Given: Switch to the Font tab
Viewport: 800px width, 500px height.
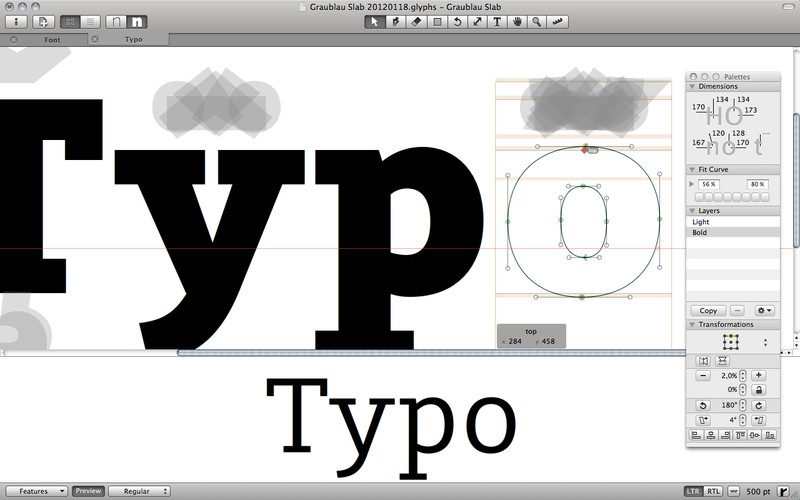Looking at the screenshot, I should point(51,40).
